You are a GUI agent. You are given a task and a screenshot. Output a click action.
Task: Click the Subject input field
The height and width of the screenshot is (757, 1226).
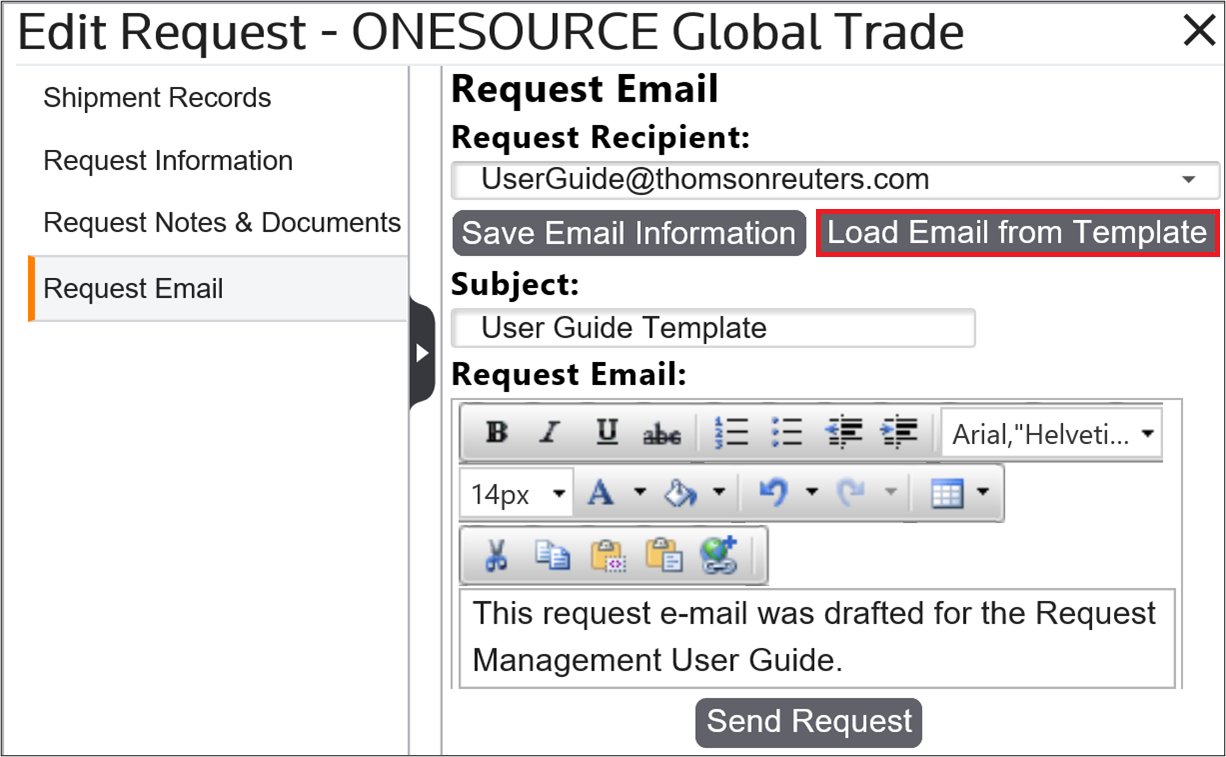coord(713,328)
